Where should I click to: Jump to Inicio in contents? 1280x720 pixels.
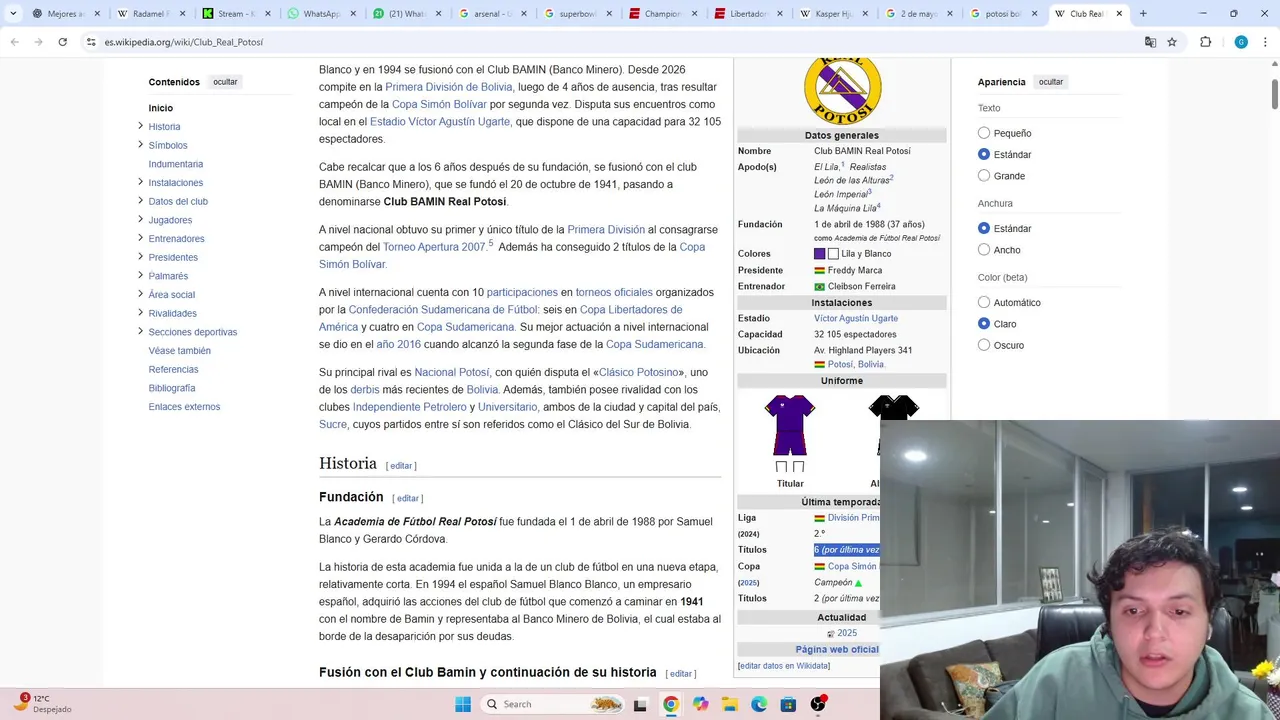[x=161, y=108]
